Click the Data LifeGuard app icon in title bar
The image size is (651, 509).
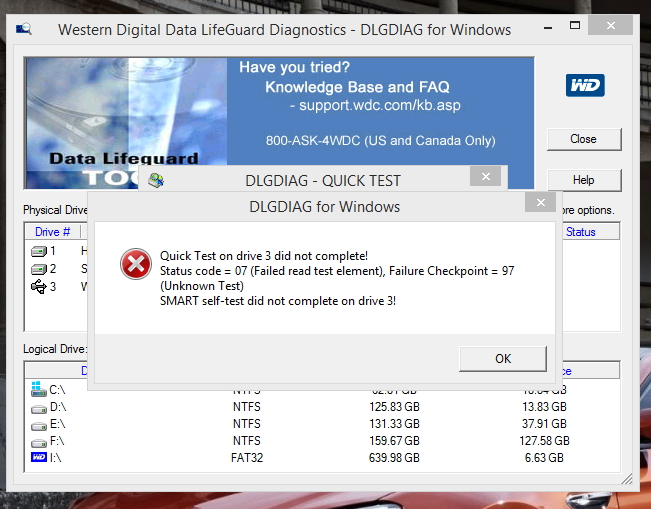(24, 29)
